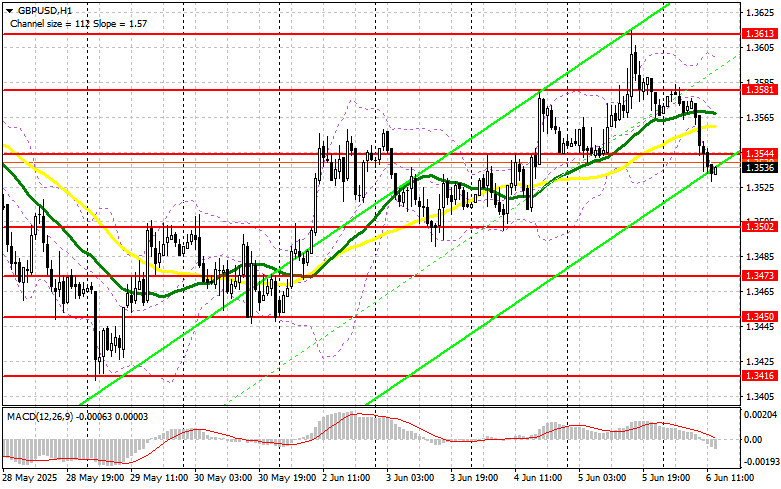Click the 0.00204 MACD scale value

(760, 414)
